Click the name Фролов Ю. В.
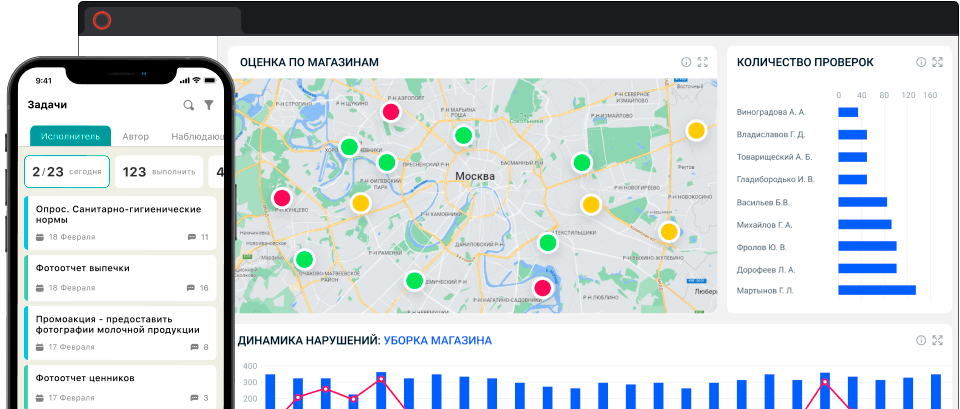The width and height of the screenshot is (960, 409). click(761, 247)
